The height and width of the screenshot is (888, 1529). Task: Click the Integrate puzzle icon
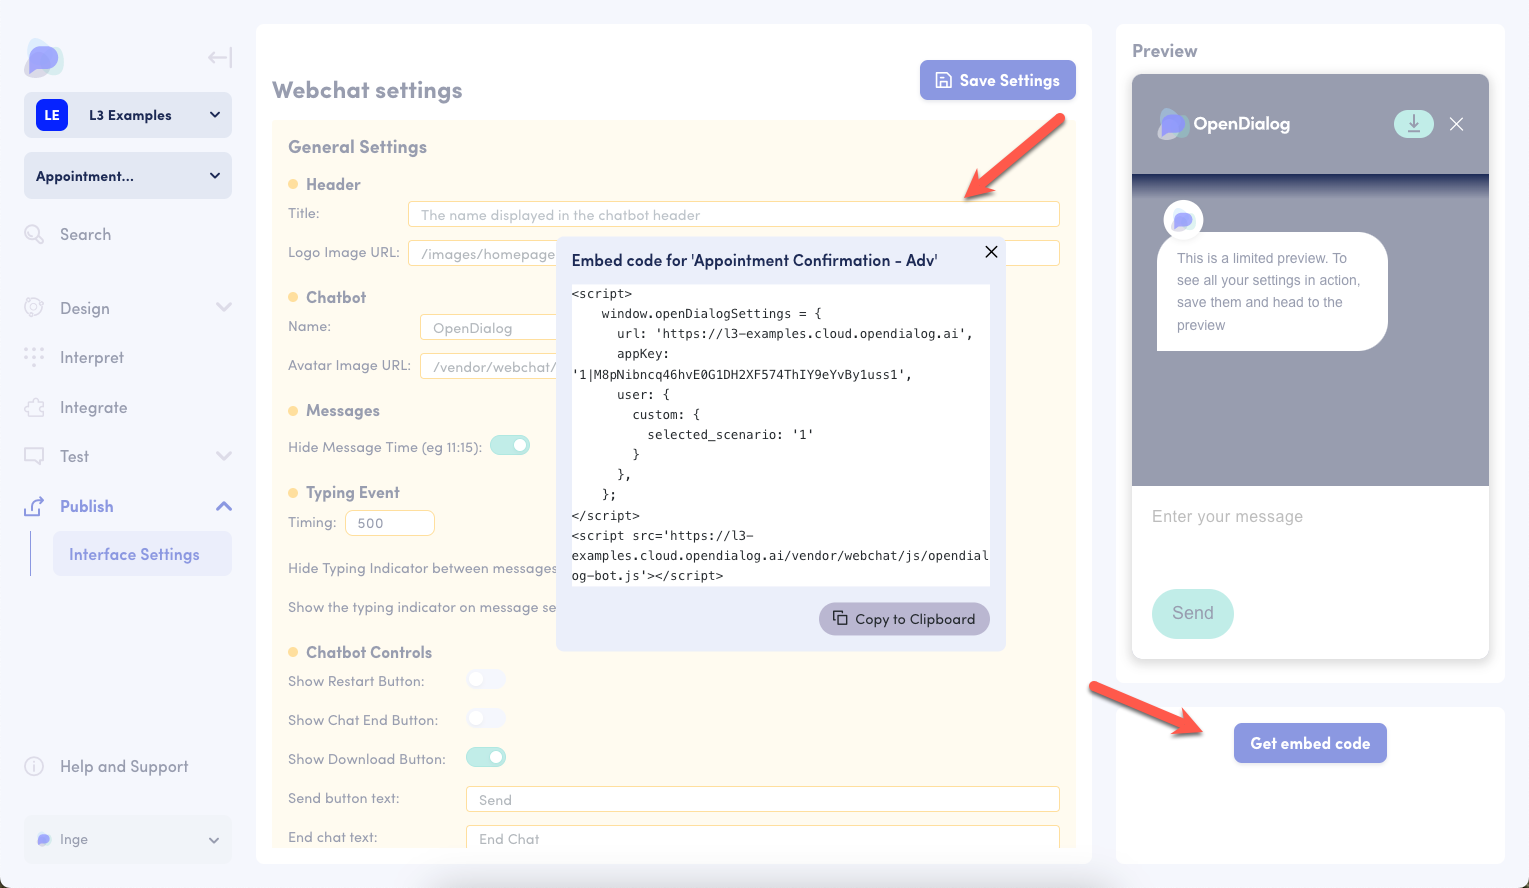point(34,408)
